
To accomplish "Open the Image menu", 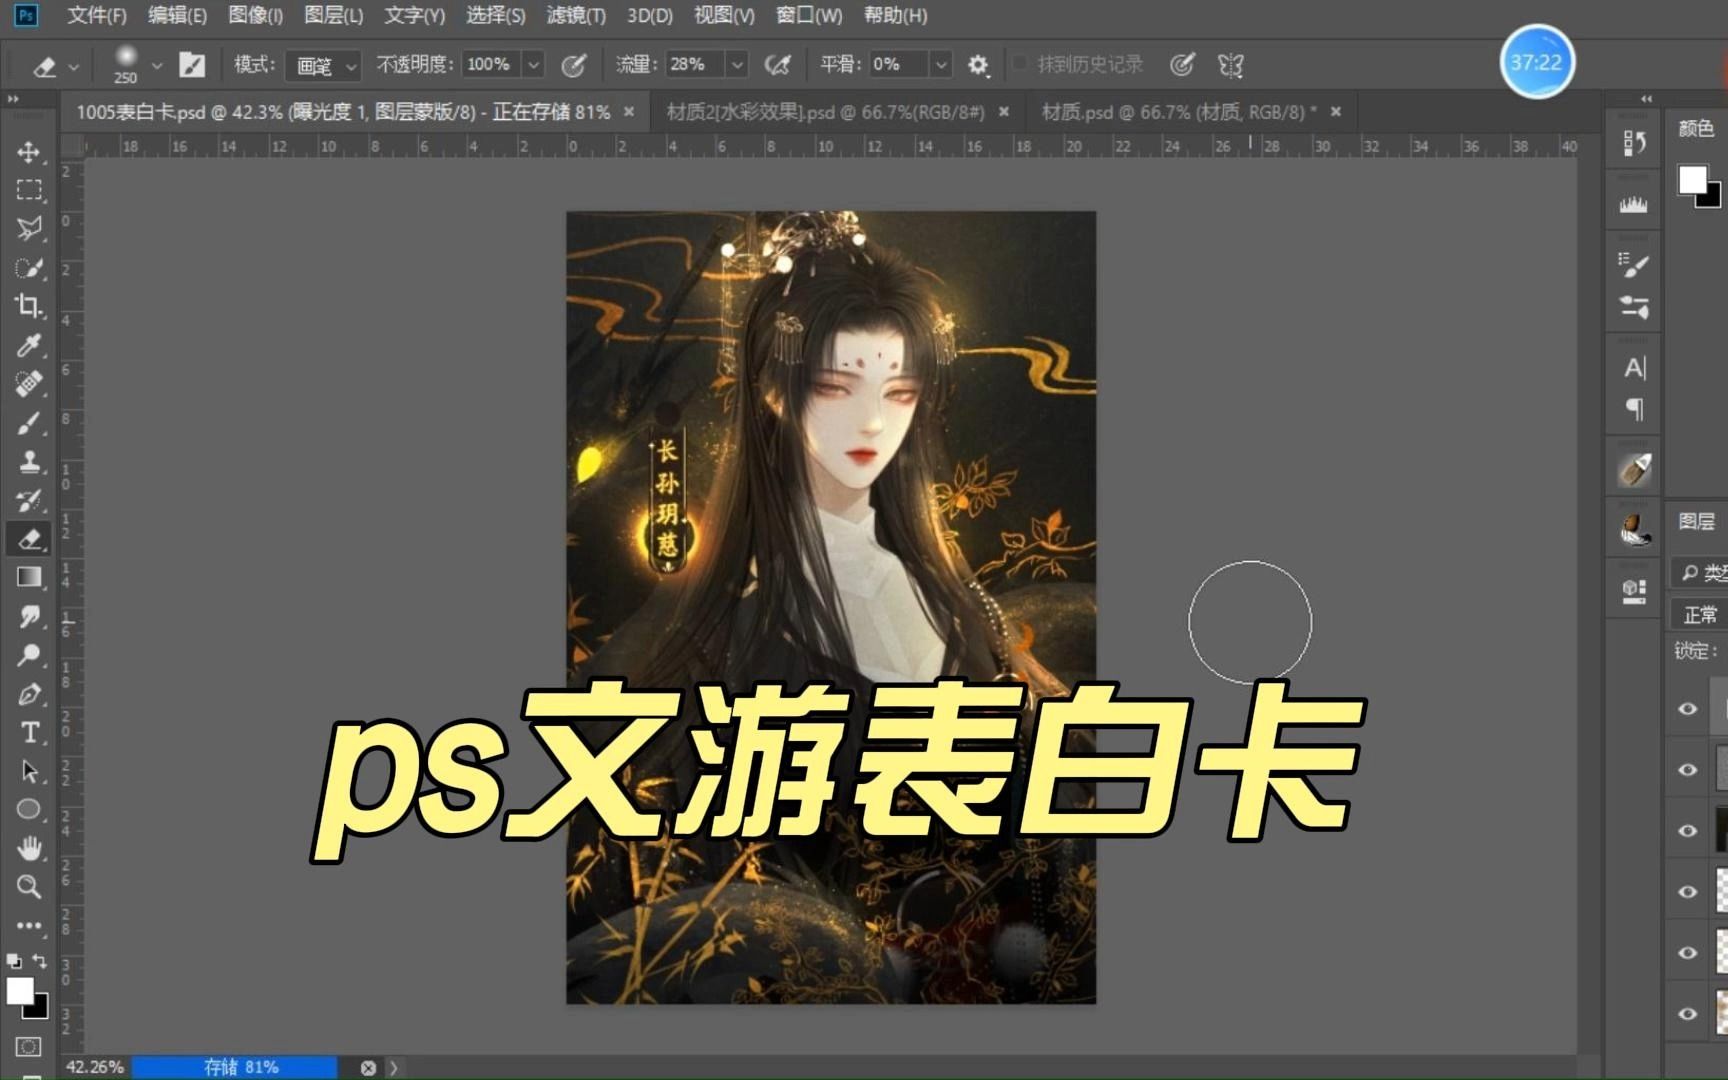I will click(x=255, y=15).
